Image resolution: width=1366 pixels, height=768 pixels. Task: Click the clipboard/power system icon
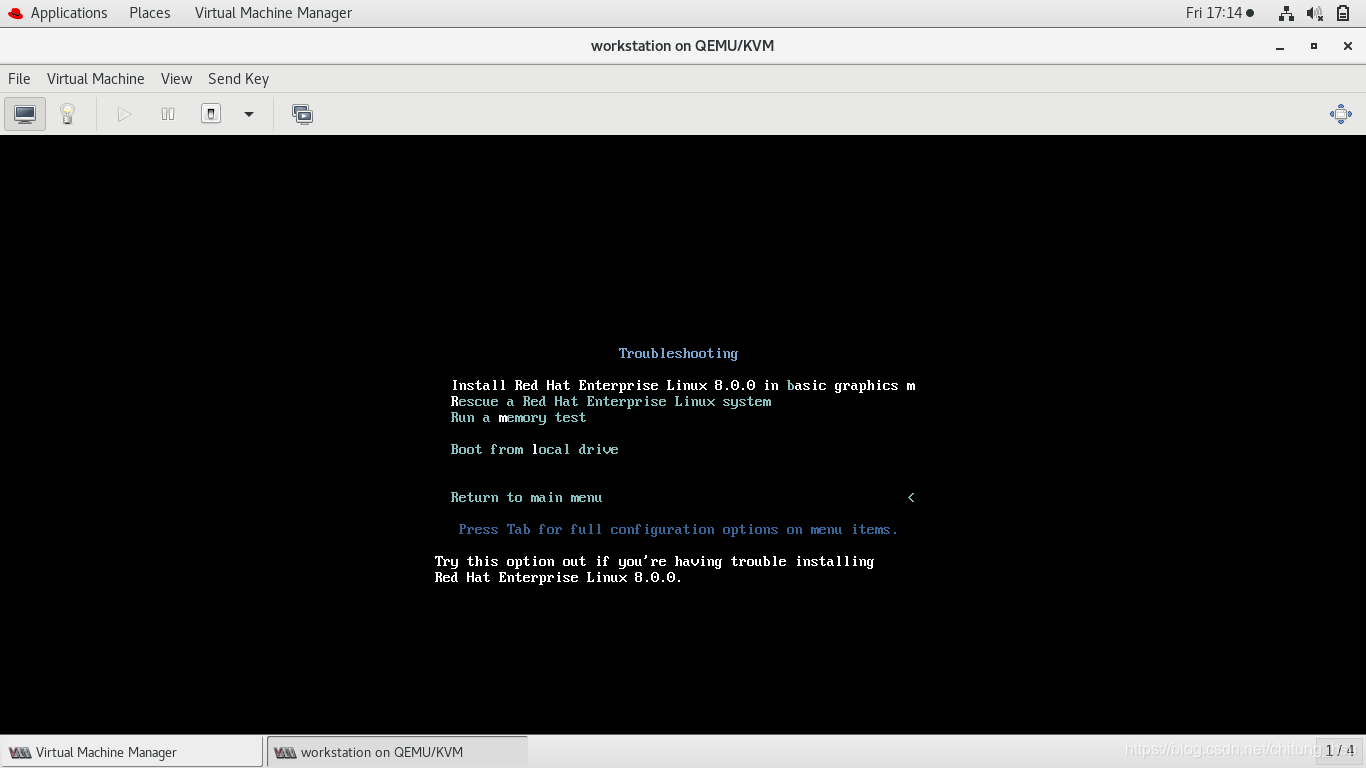pyautogui.click(x=1343, y=13)
